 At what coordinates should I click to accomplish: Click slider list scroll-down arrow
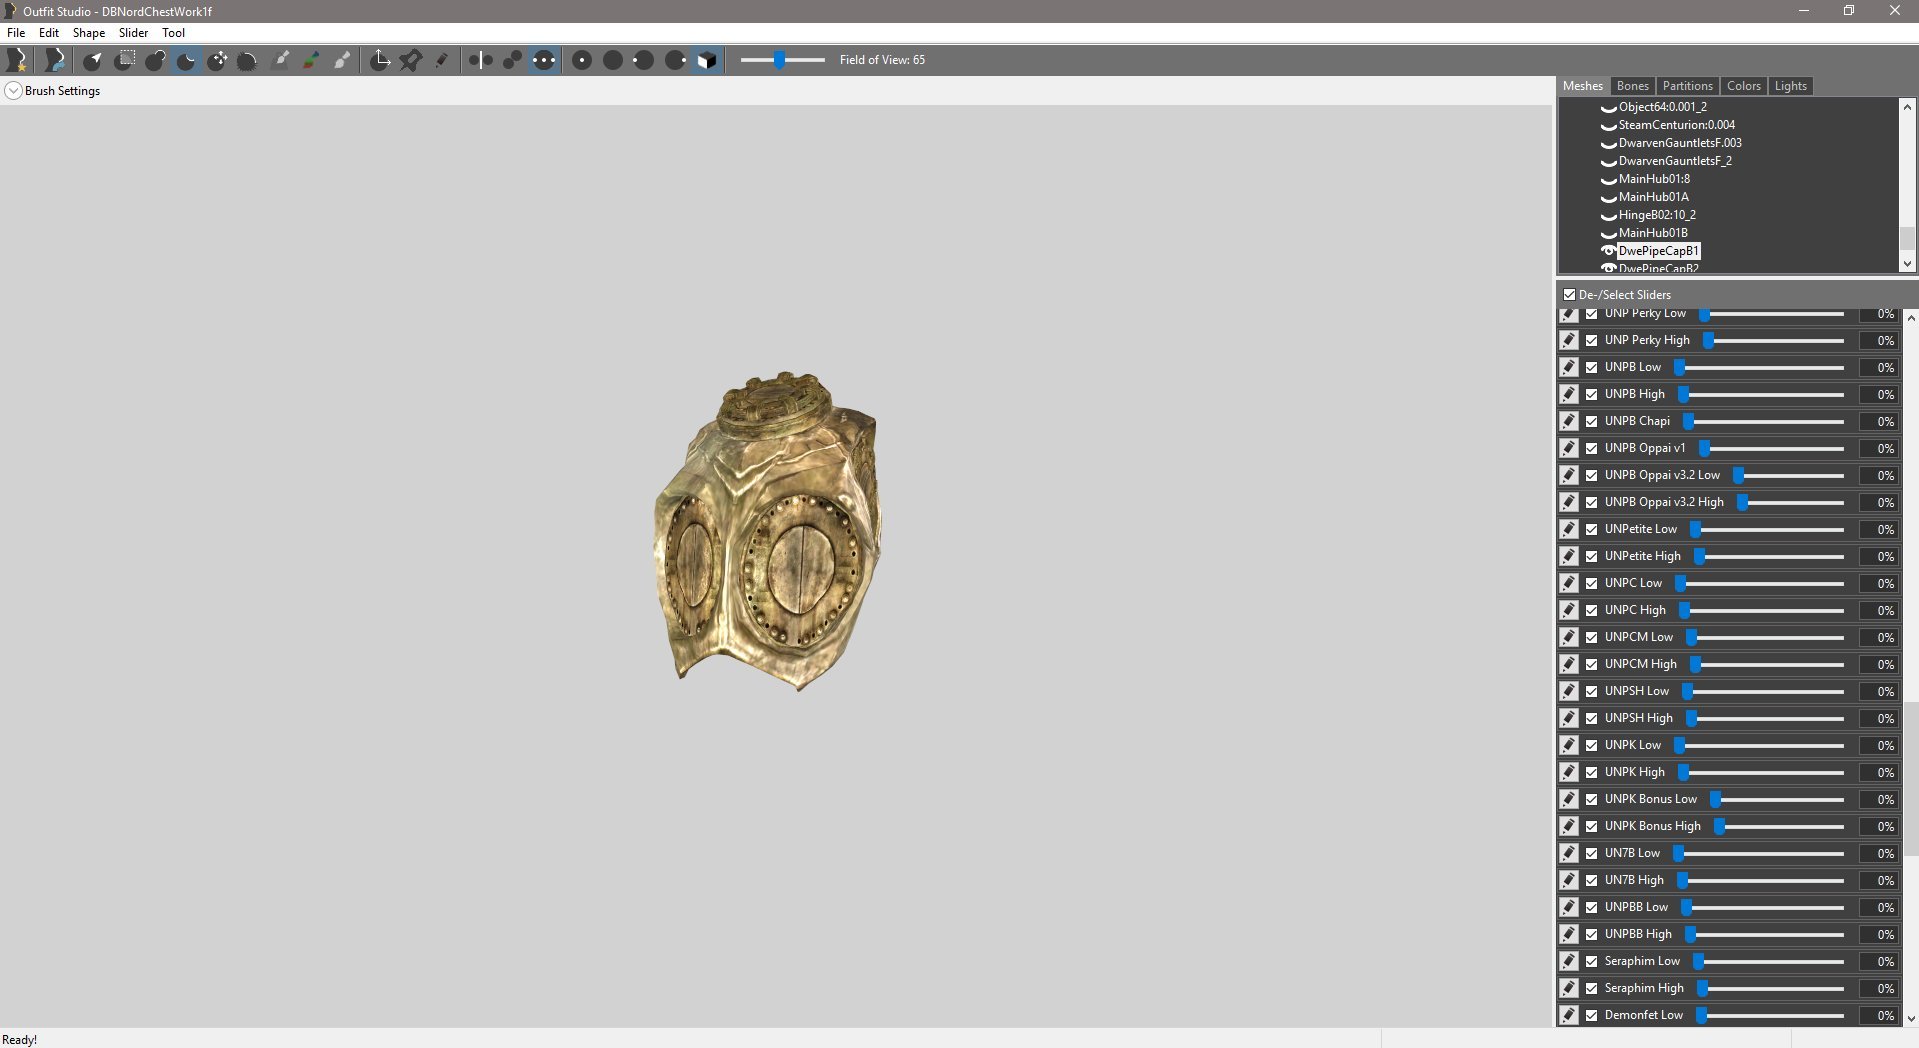click(x=1910, y=1018)
